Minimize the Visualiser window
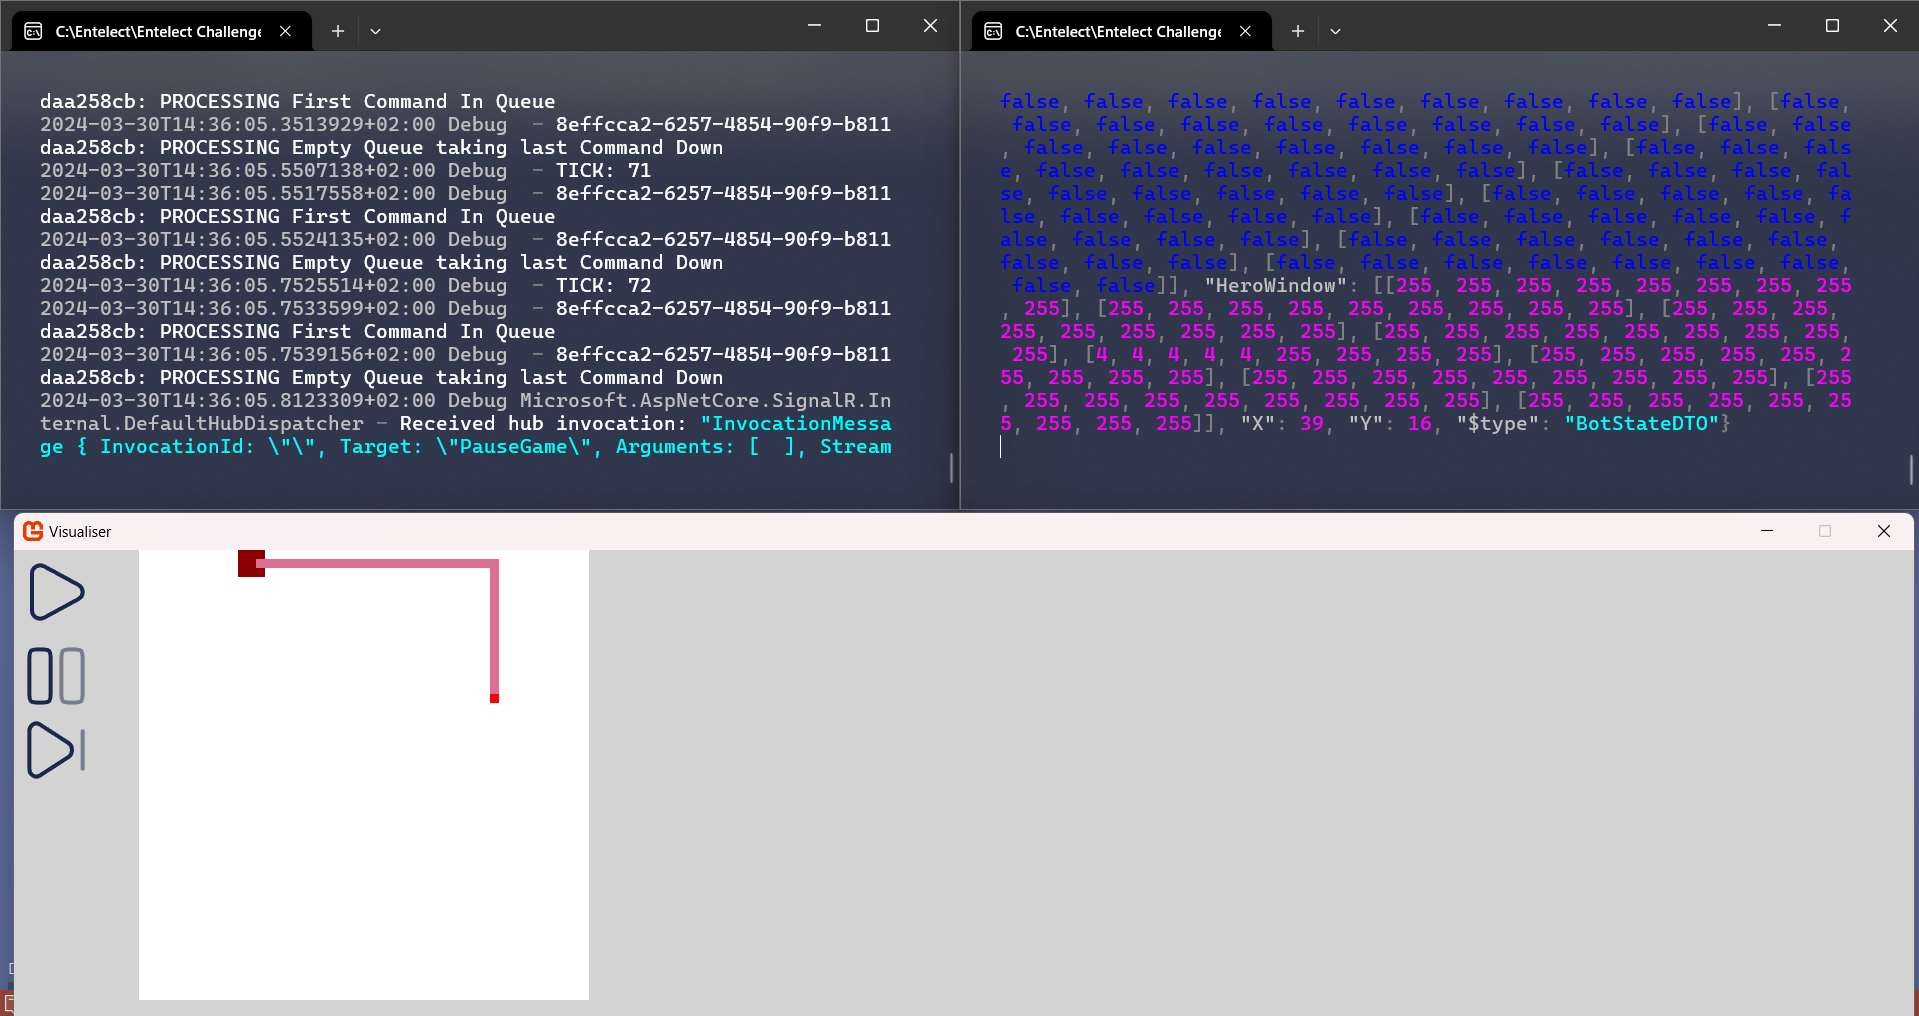Viewport: 1919px width, 1016px height. tap(1767, 531)
